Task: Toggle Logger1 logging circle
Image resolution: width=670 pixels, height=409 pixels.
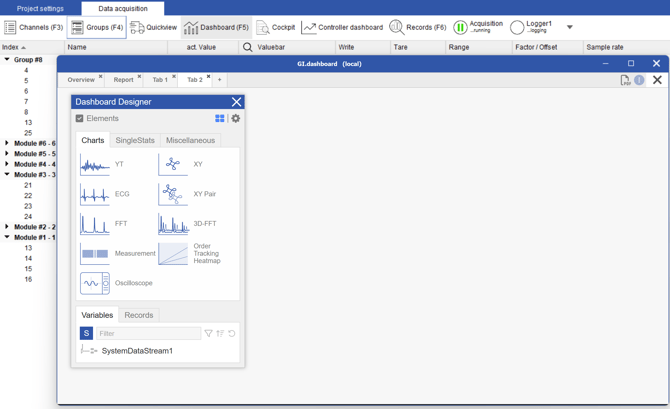Action: (517, 27)
